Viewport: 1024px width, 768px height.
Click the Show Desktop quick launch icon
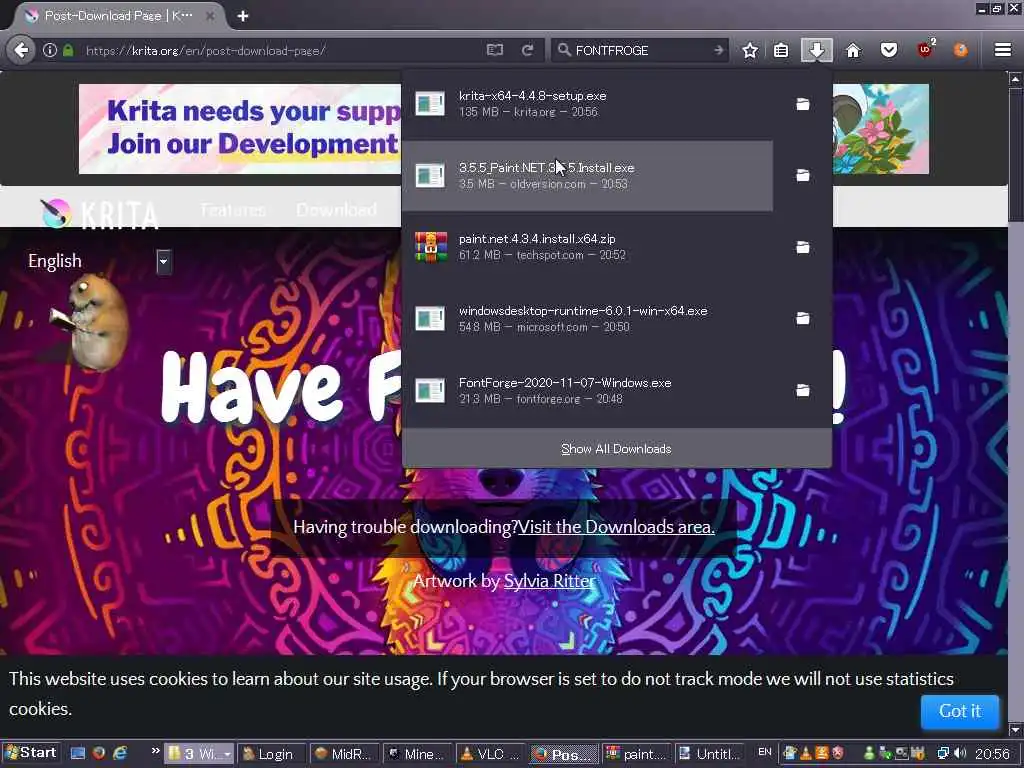[x=78, y=753]
